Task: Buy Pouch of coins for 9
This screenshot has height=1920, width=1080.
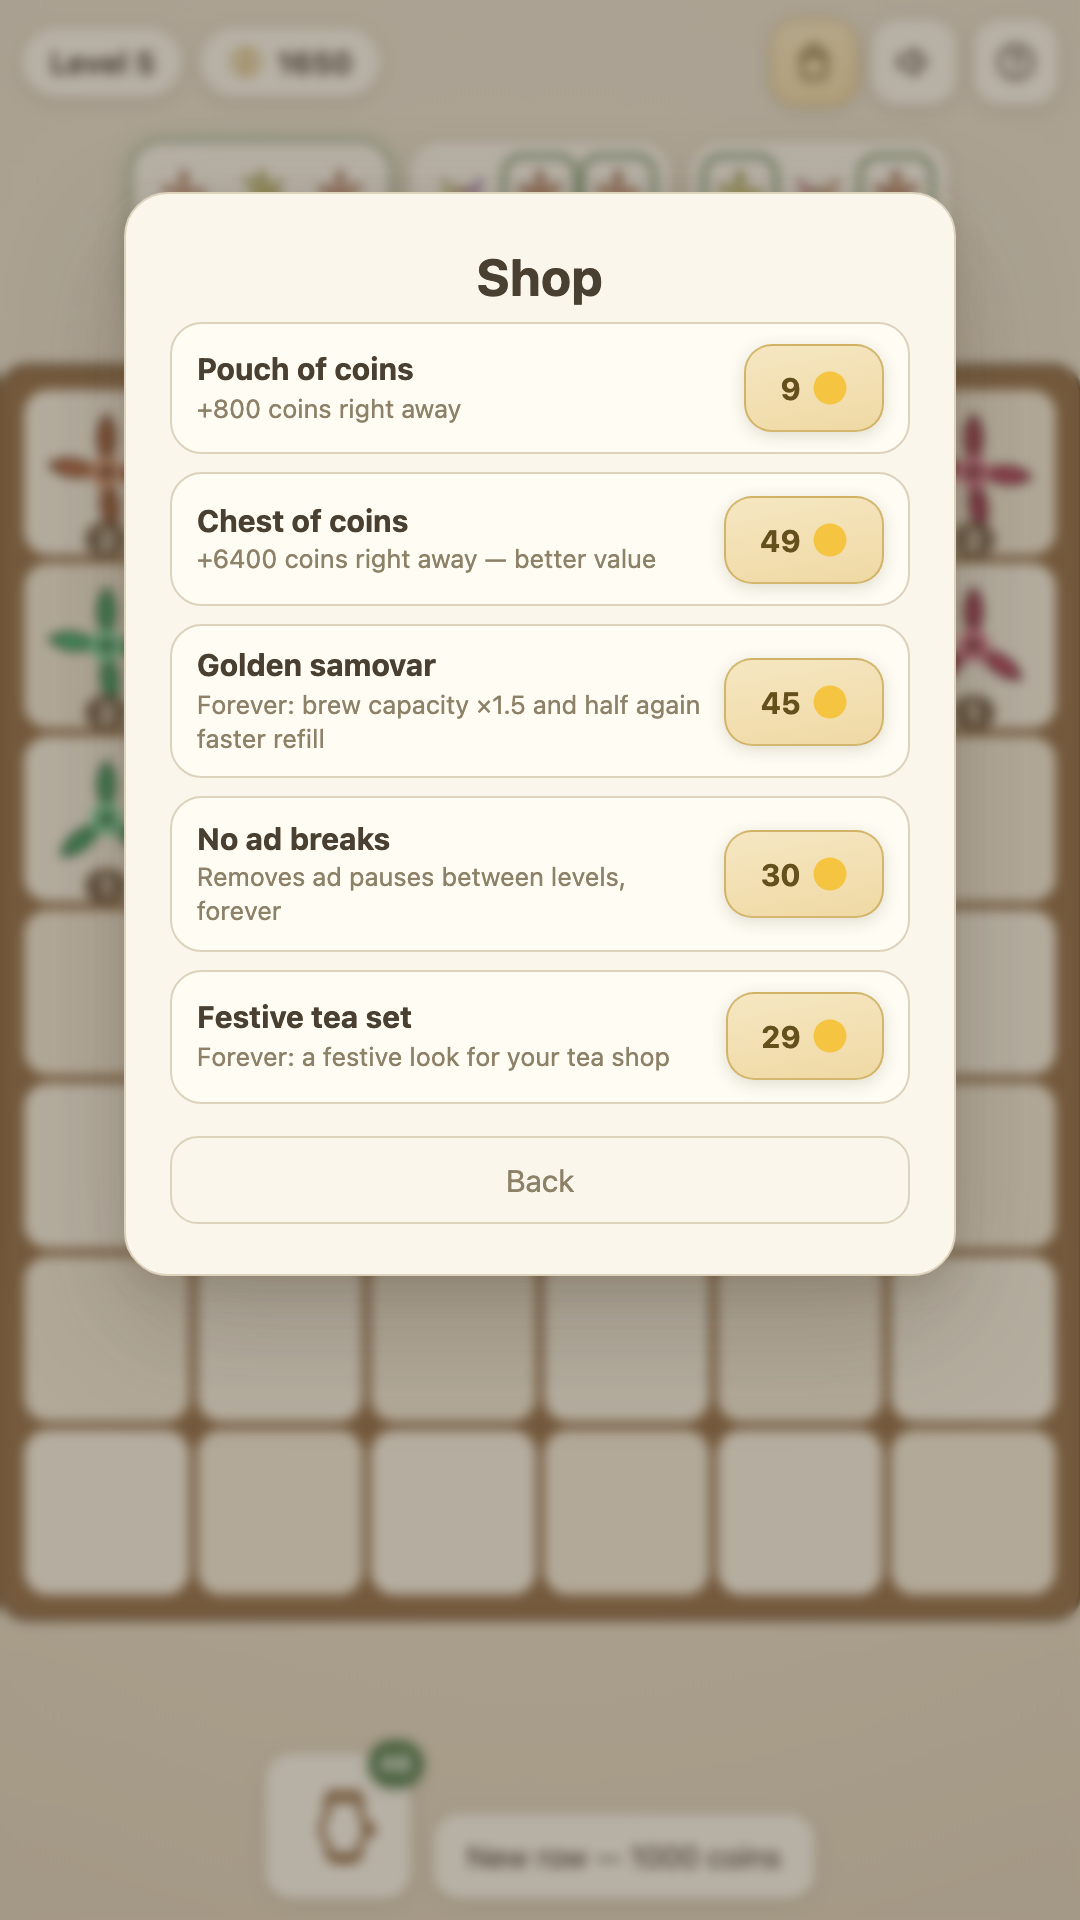Action: click(x=813, y=388)
